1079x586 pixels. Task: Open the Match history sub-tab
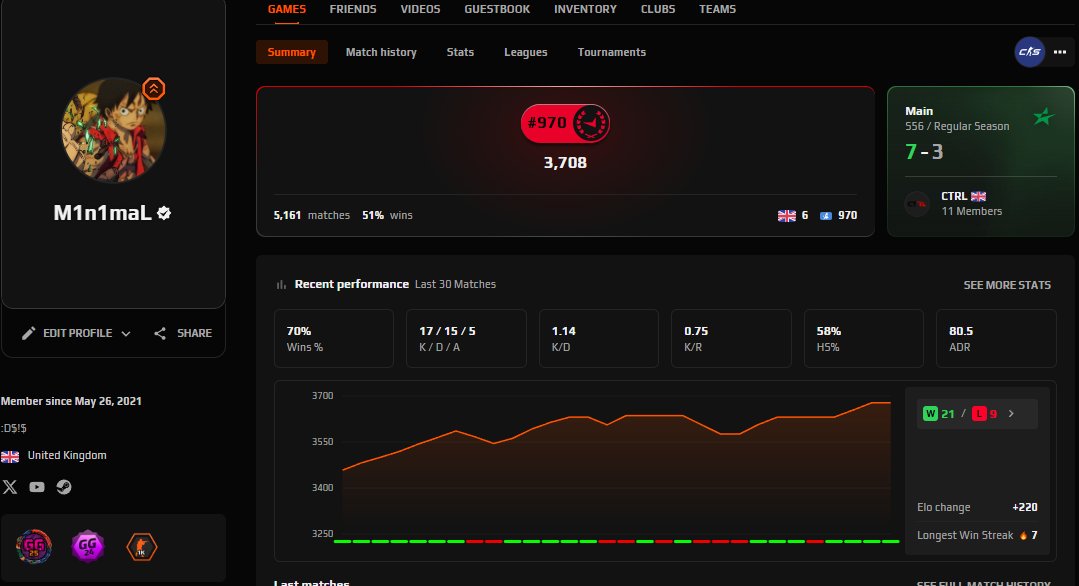[381, 52]
